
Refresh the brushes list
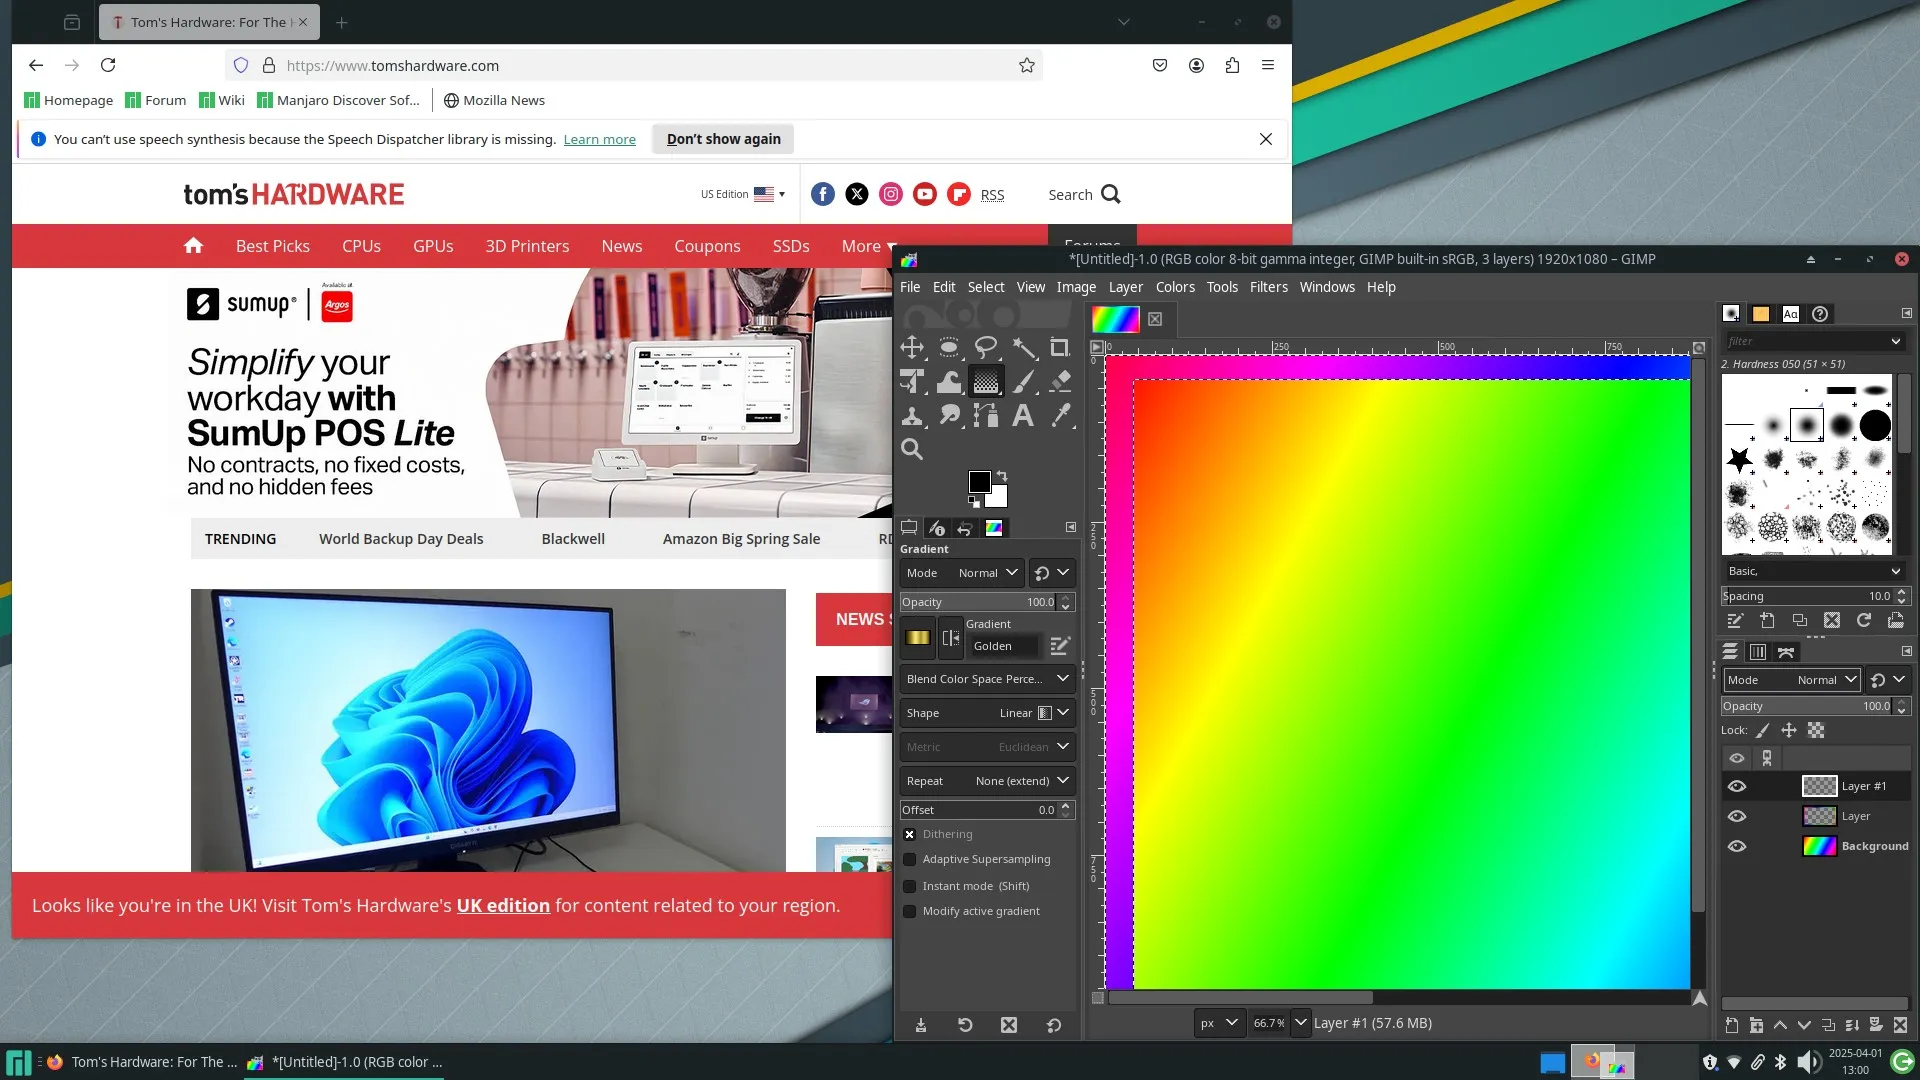1864,621
